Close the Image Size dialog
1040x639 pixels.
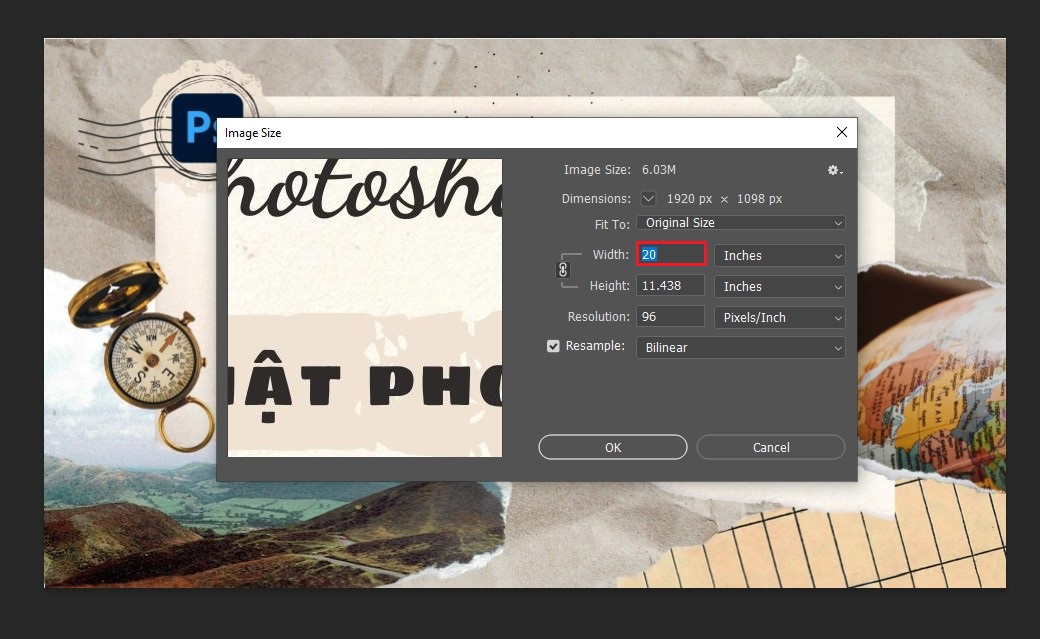point(842,132)
